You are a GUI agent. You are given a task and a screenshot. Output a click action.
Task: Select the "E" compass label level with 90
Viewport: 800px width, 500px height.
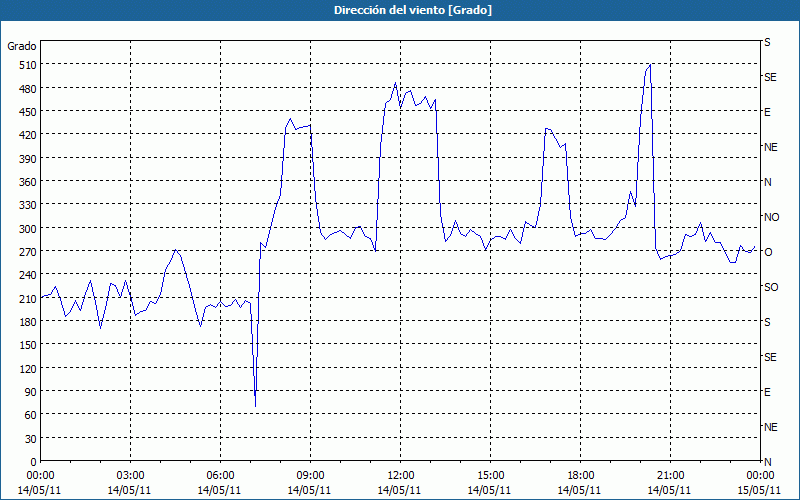pos(767,392)
